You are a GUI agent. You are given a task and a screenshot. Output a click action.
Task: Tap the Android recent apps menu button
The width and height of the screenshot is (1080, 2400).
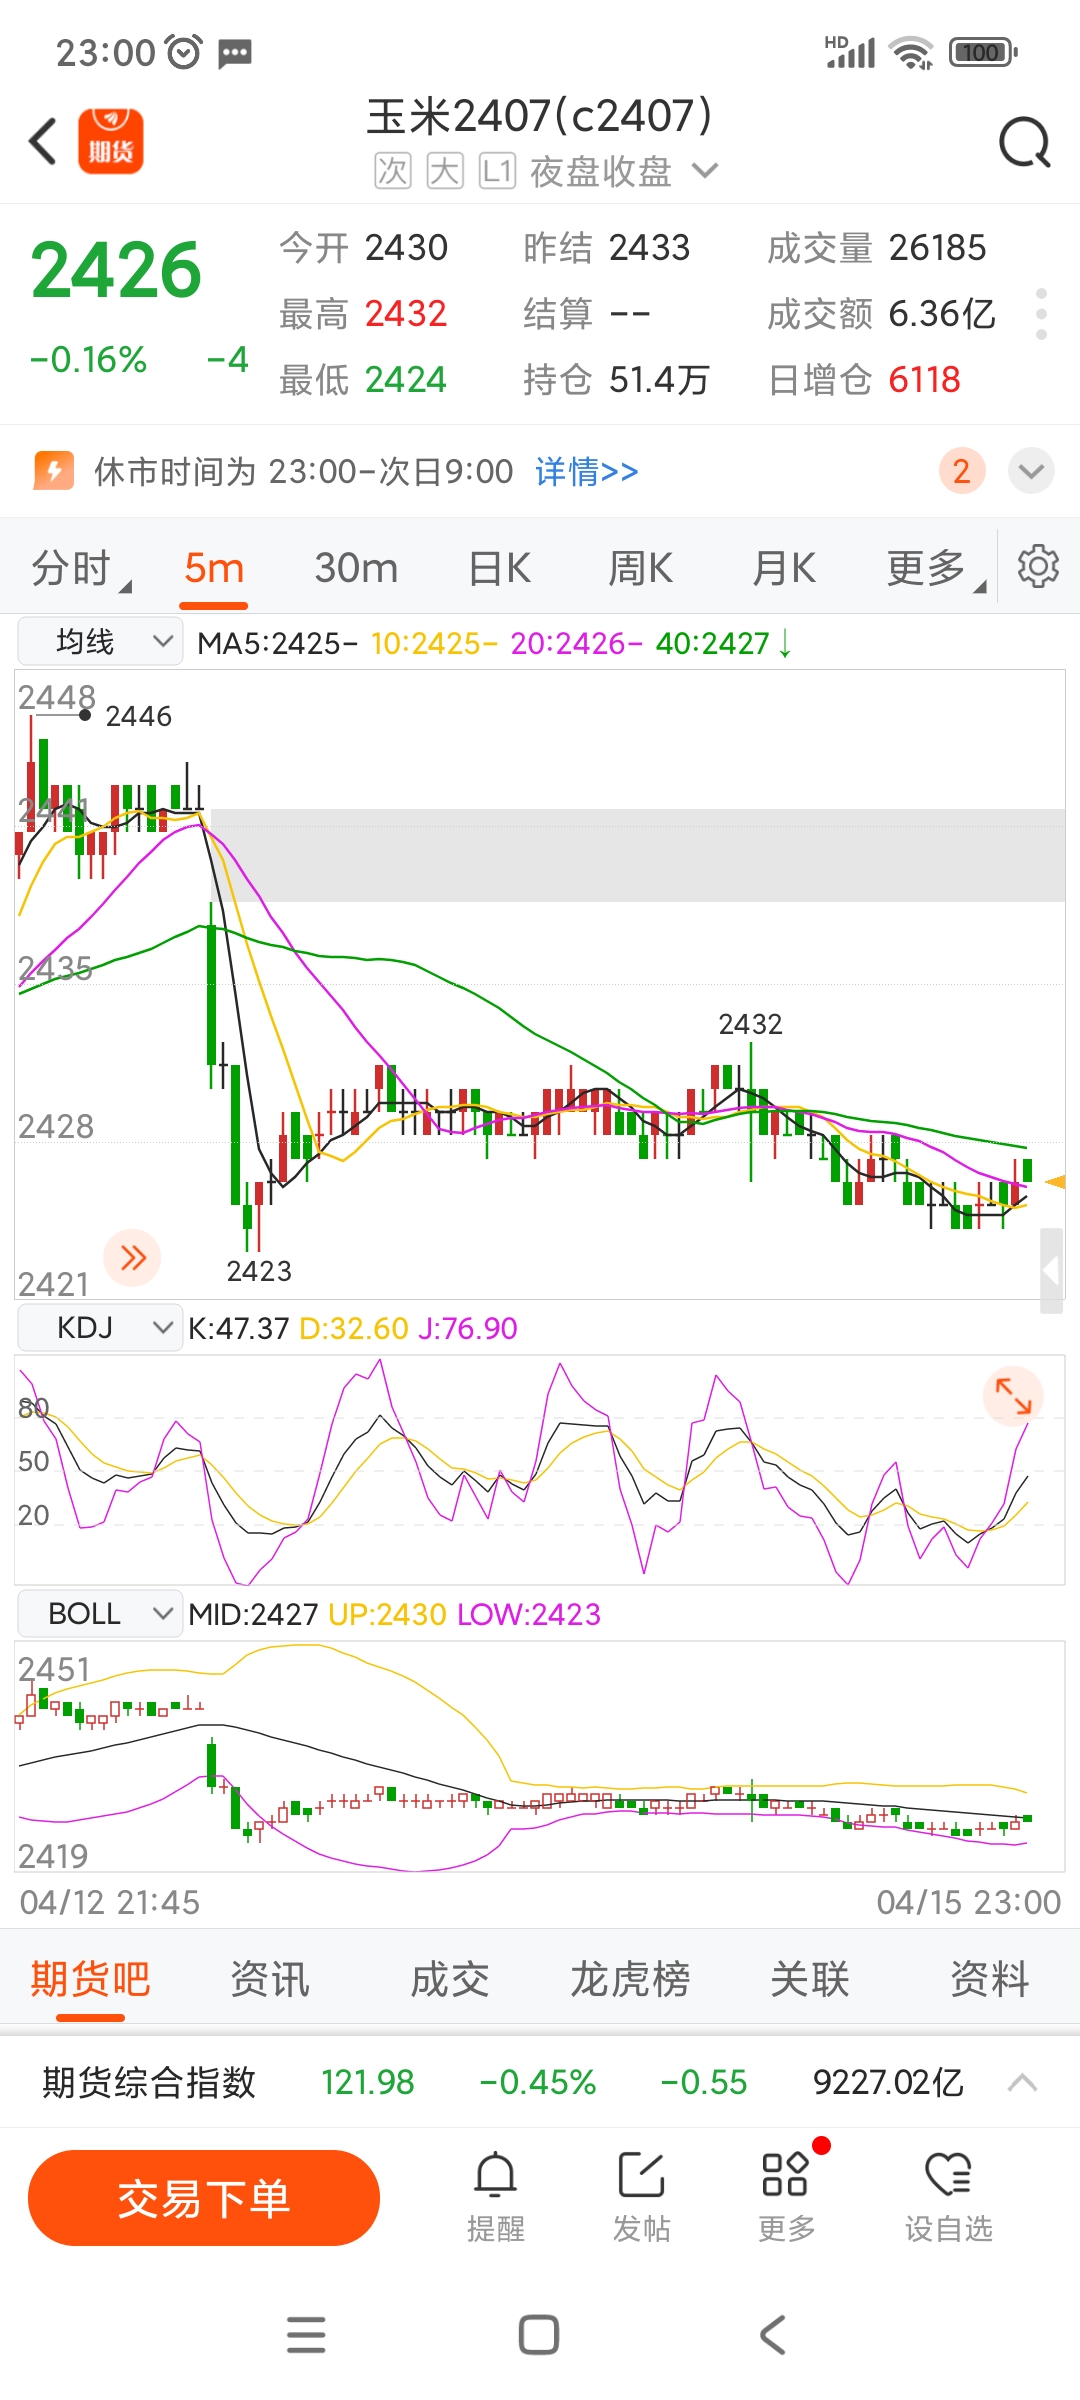(306, 2335)
